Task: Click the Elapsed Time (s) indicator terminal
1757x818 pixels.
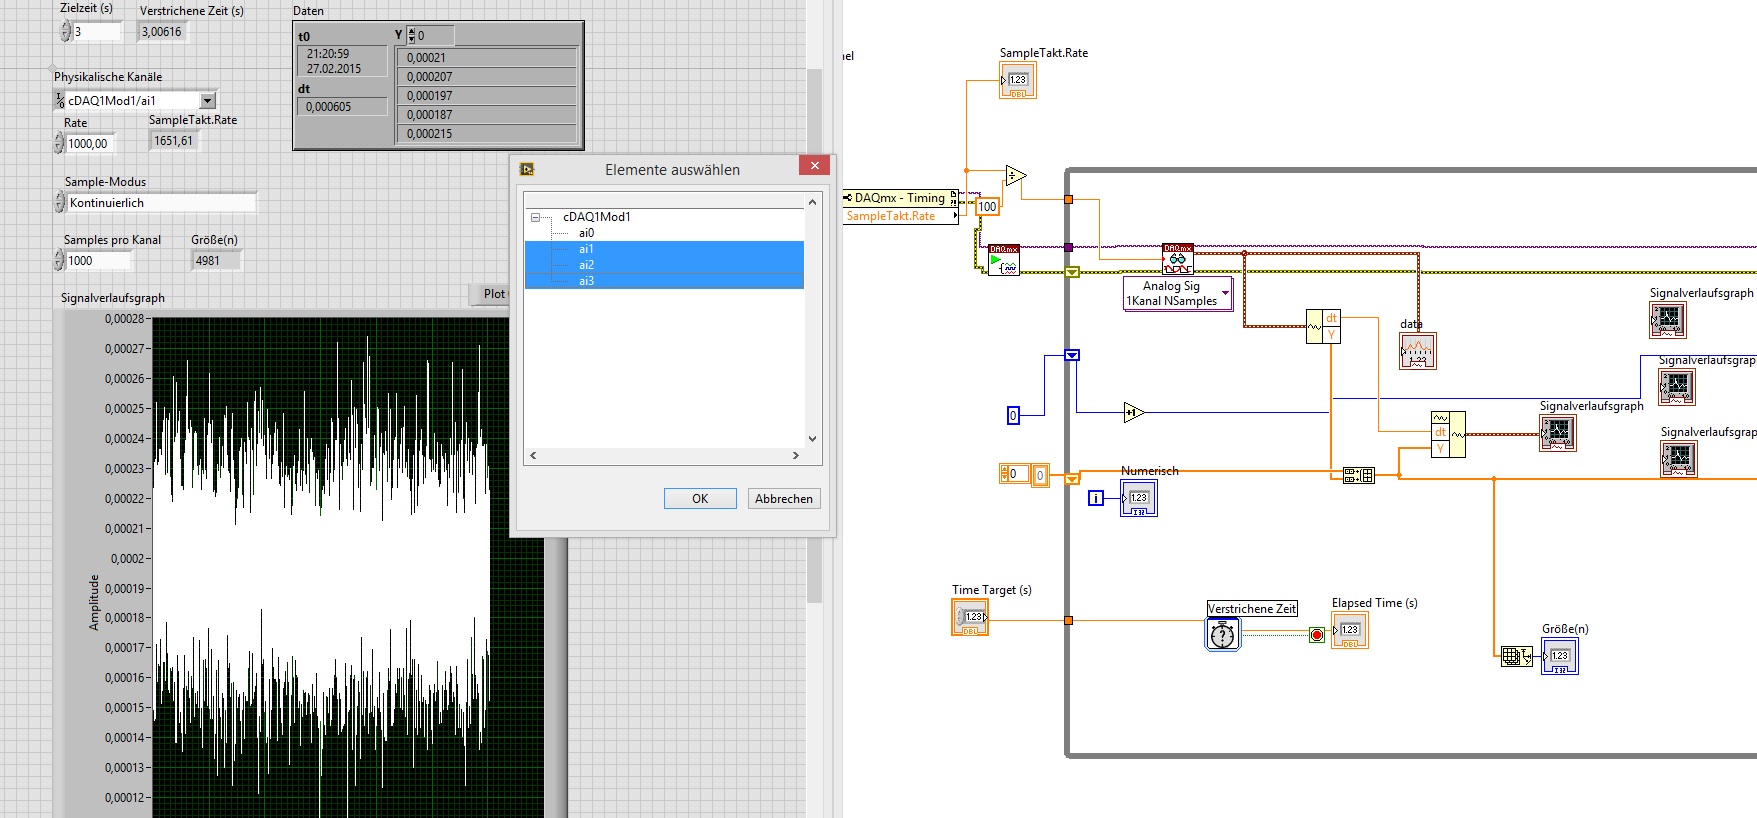Action: [1350, 630]
